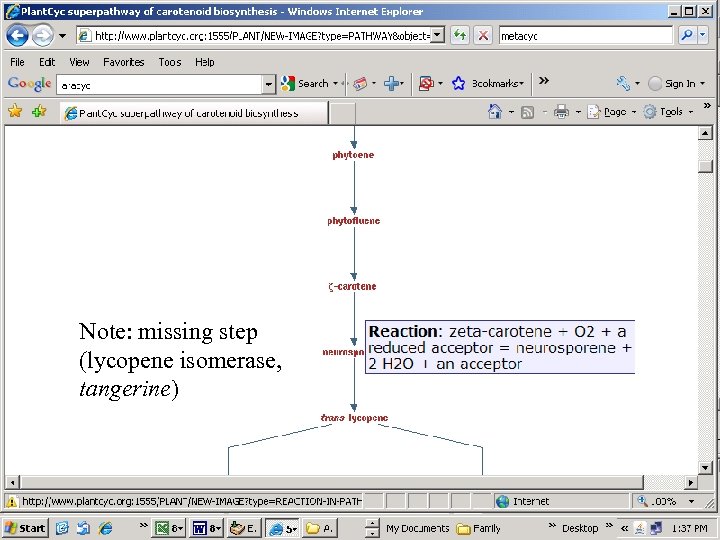Click the horizontal scrollbar right arrow
Viewport: 720px width, 540px height.
pos(691,483)
